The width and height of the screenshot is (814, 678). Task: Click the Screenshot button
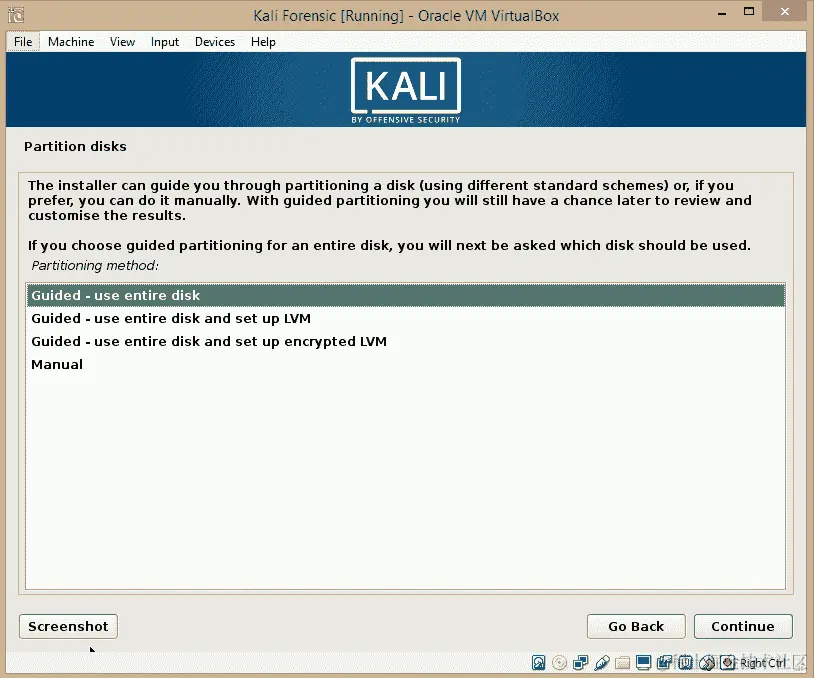tap(68, 626)
